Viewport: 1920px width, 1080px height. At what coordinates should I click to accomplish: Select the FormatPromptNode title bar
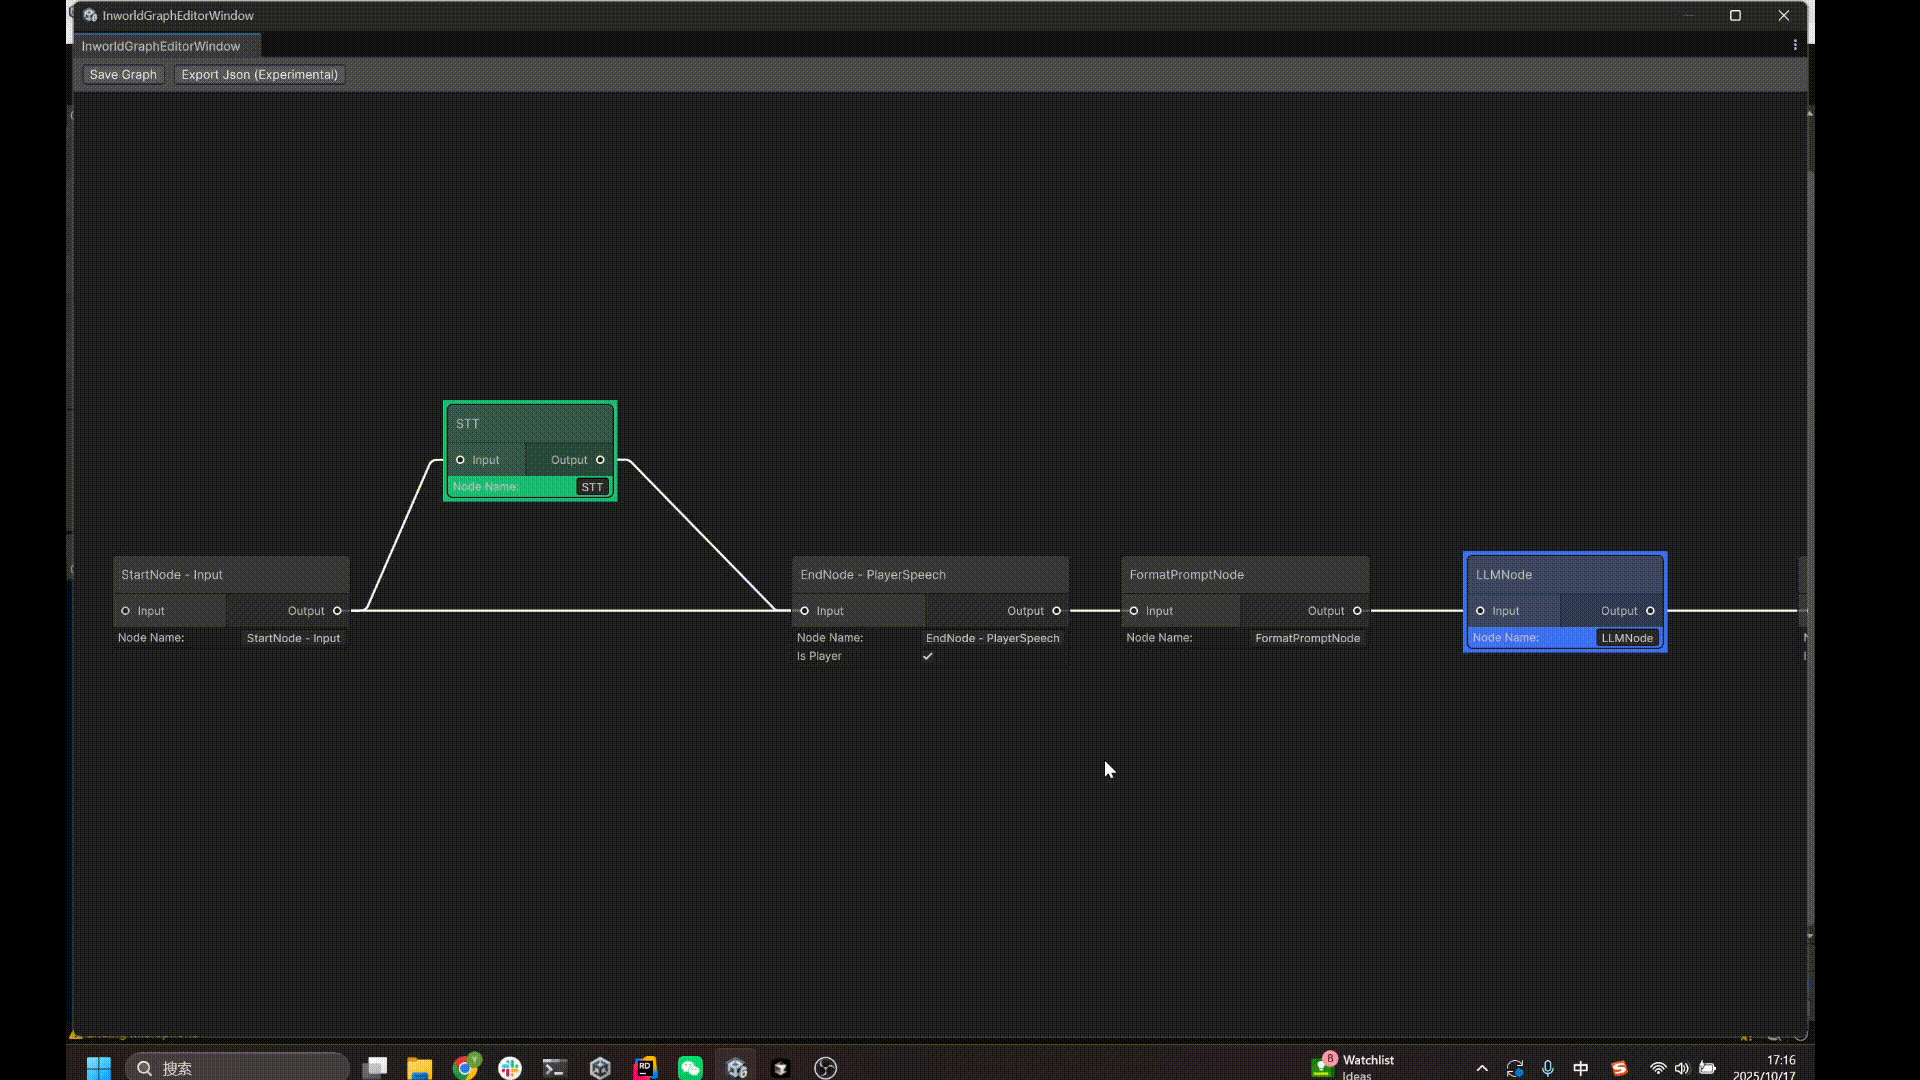click(x=1244, y=575)
